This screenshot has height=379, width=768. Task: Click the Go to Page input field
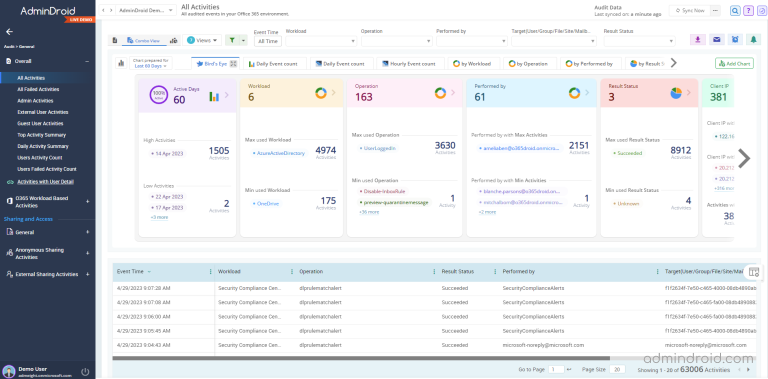556,370
